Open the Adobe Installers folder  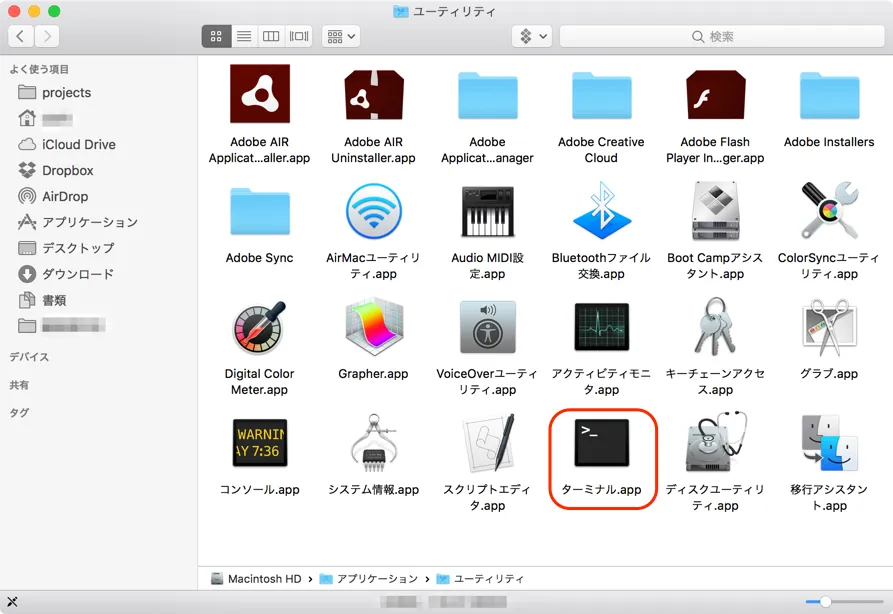point(829,95)
